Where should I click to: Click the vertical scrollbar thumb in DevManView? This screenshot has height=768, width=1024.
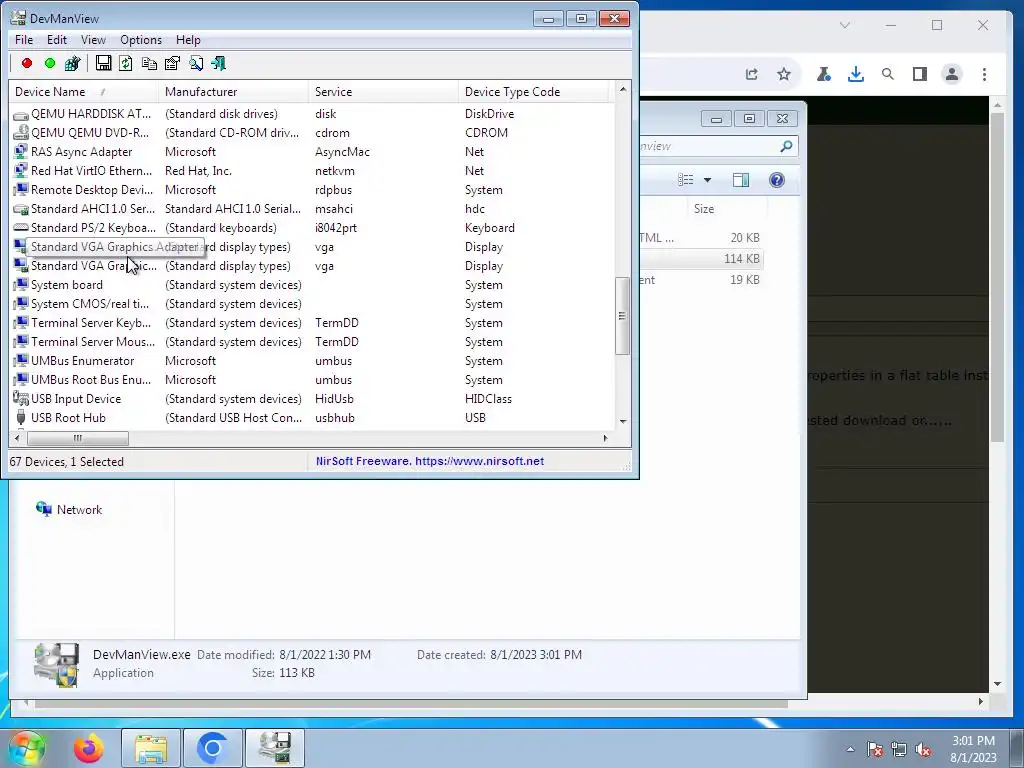tap(622, 315)
